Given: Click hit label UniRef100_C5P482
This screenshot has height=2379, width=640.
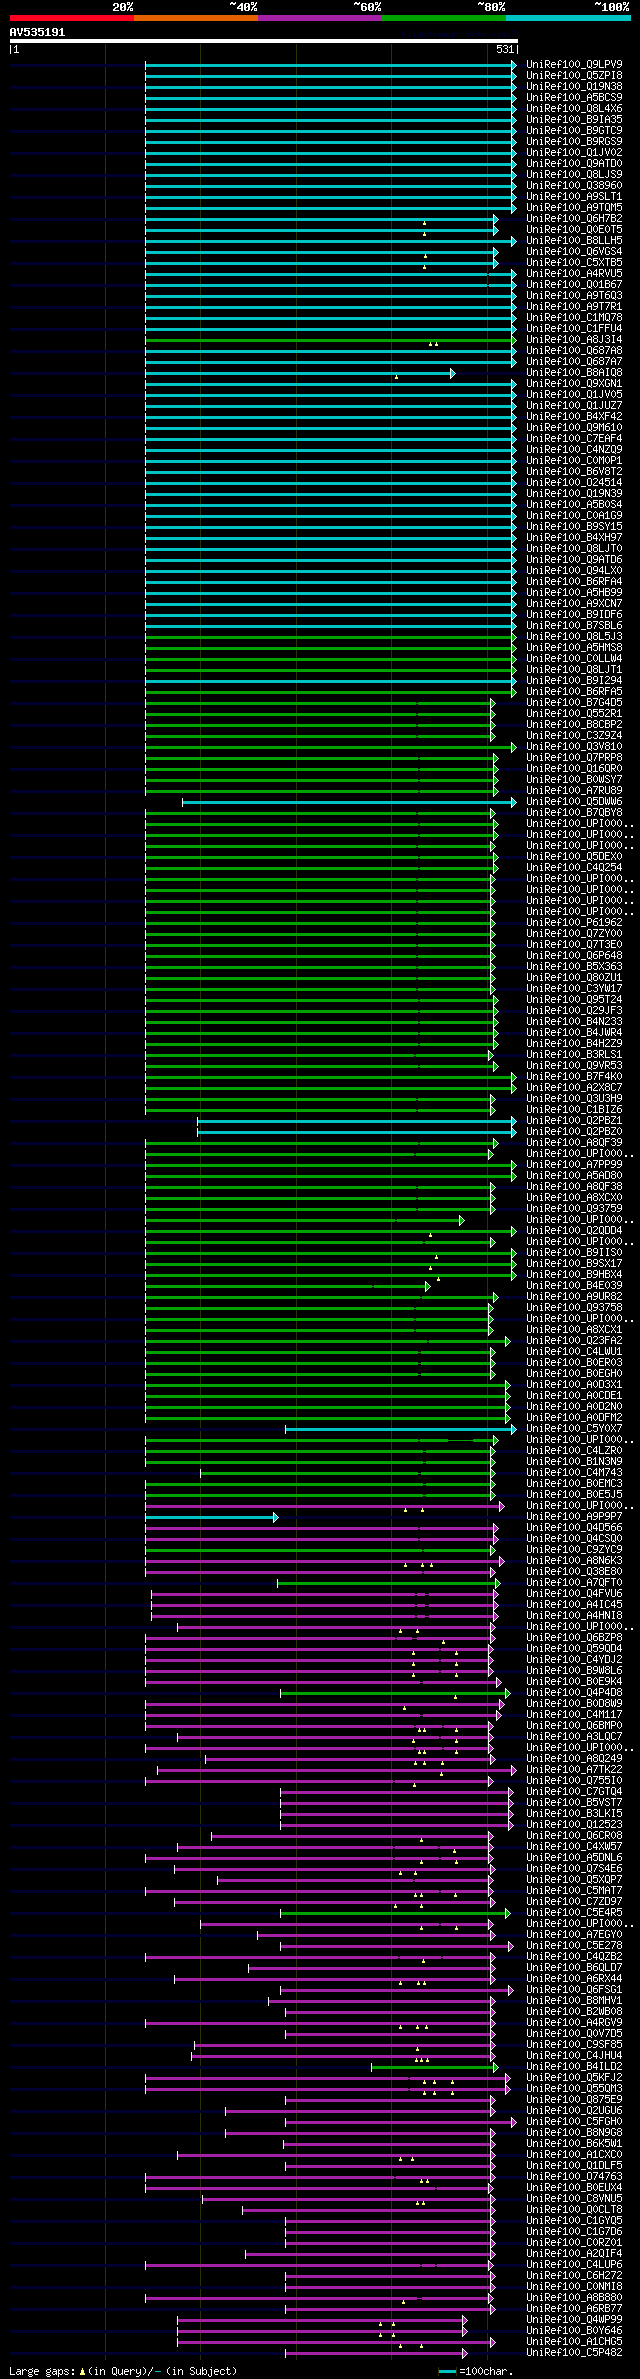Looking at the screenshot, I should tap(574, 2353).
